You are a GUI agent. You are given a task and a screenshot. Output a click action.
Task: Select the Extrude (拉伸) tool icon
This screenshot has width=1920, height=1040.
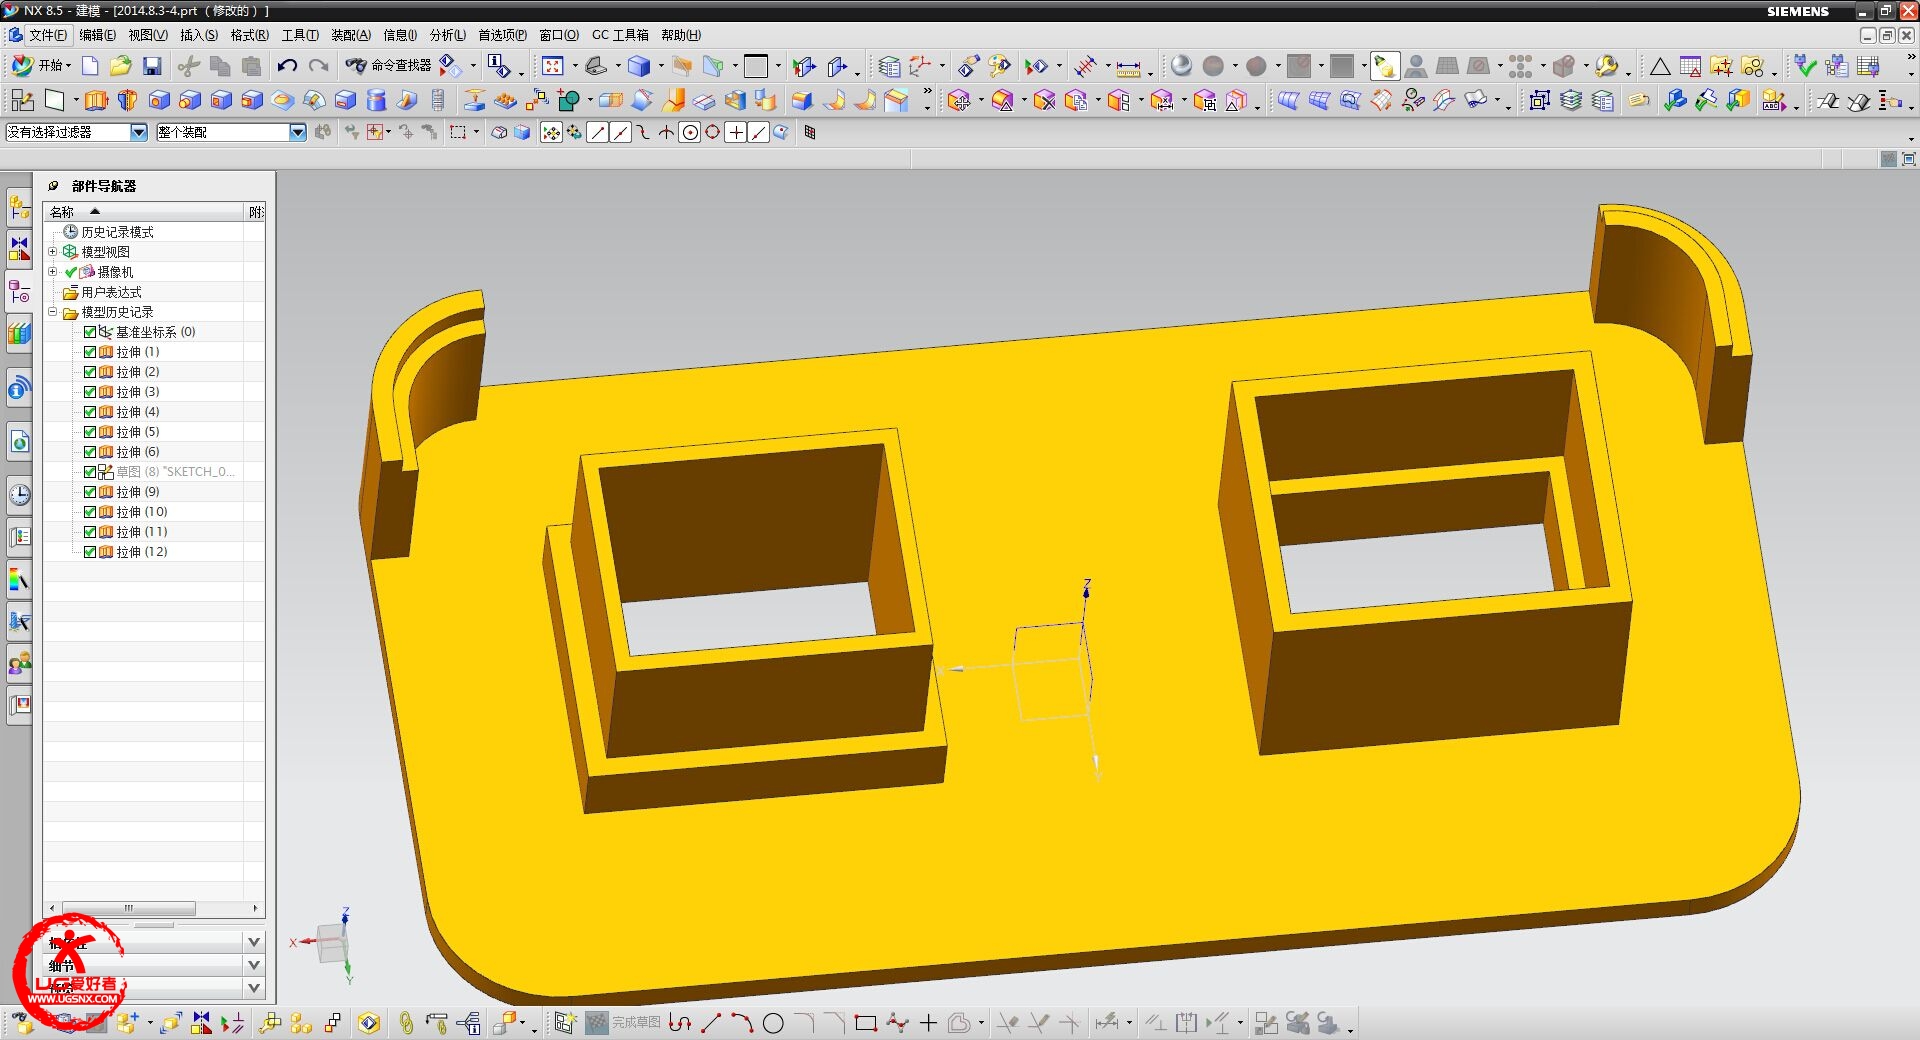point(96,100)
